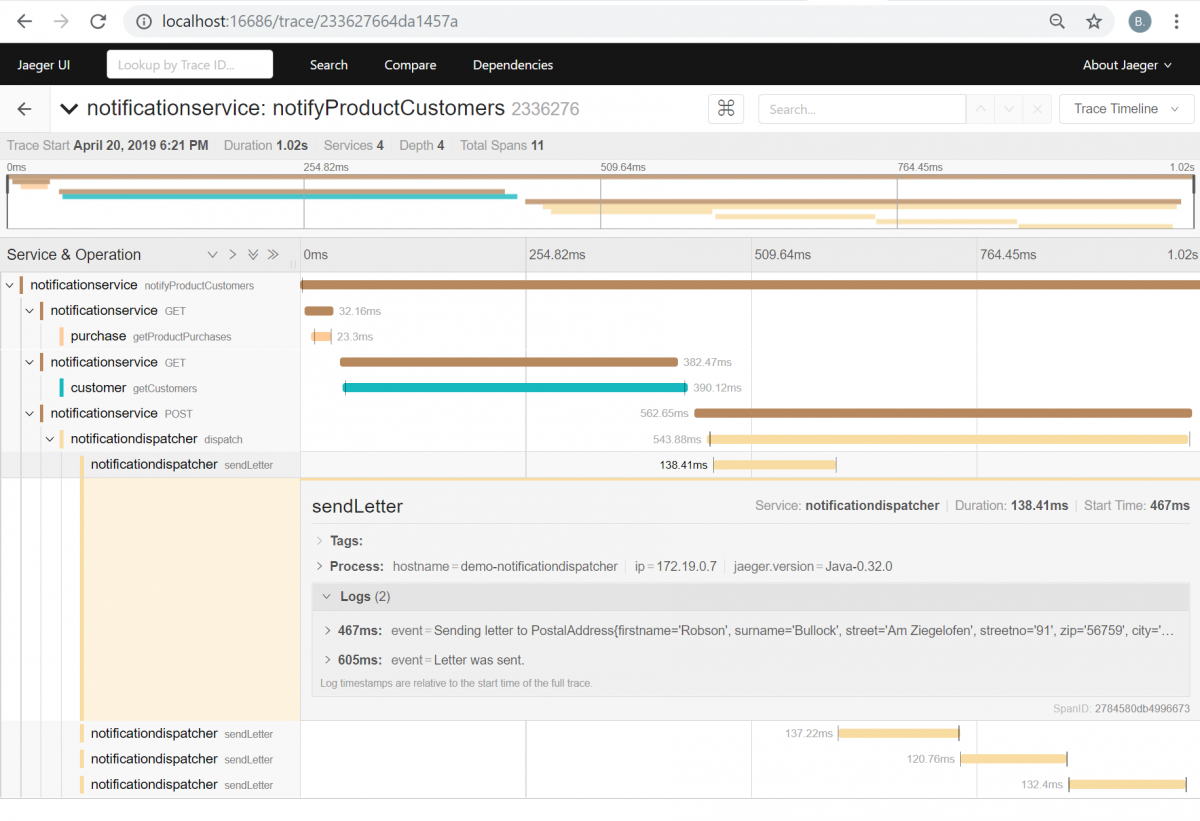Viewport: 1200px width, 821px height.
Task: Click the Lookup by Trace ID field
Action: coord(189,63)
